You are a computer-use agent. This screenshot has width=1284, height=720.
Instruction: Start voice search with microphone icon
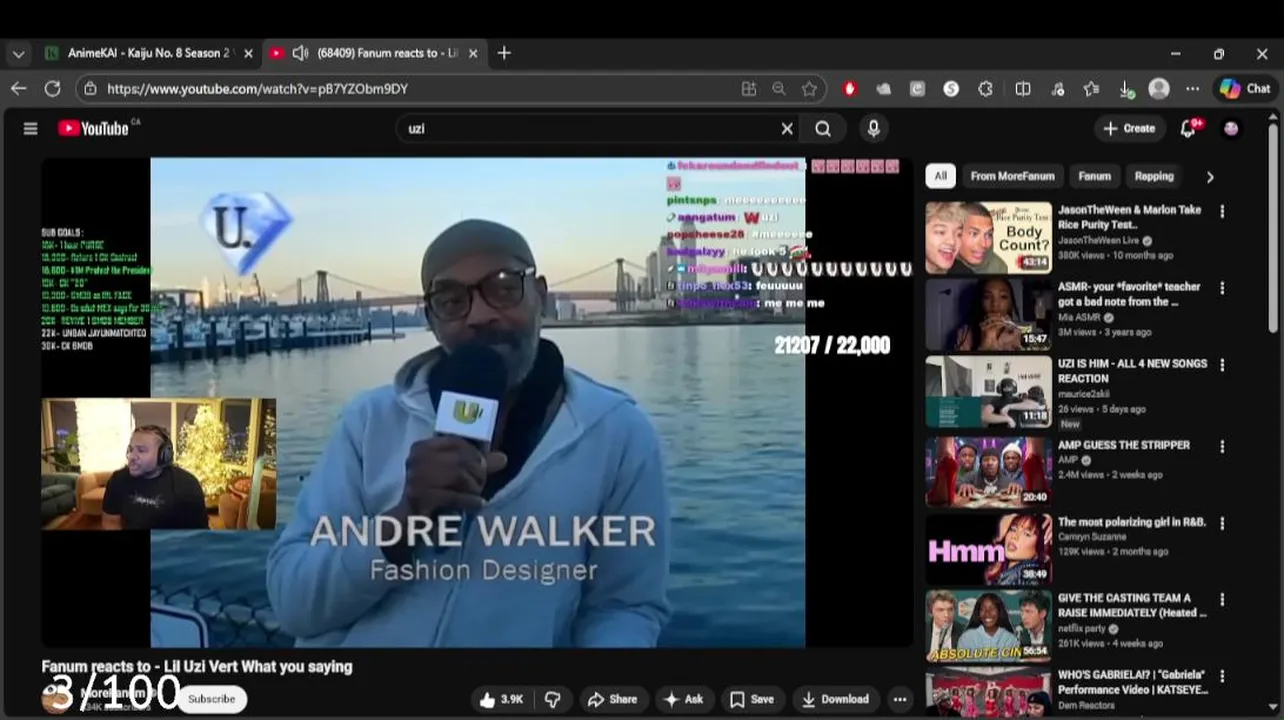click(873, 128)
